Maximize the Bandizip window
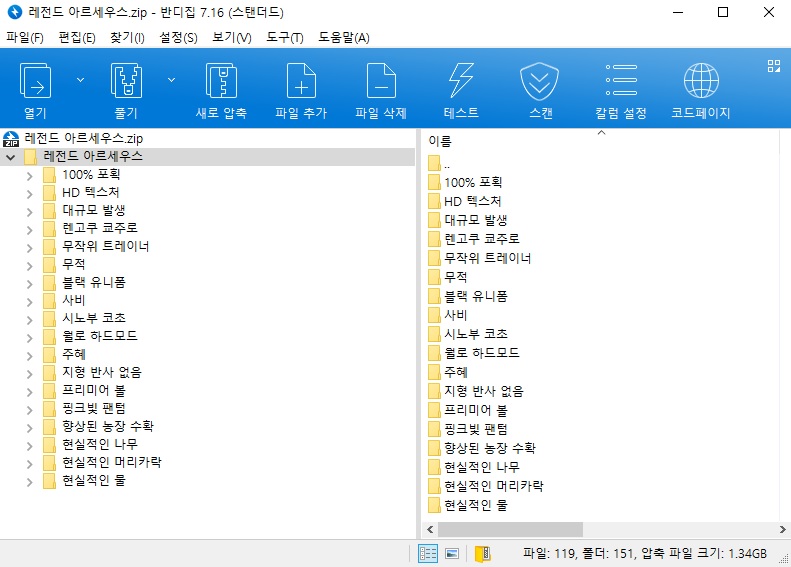This screenshot has width=791, height=567. tap(723, 12)
